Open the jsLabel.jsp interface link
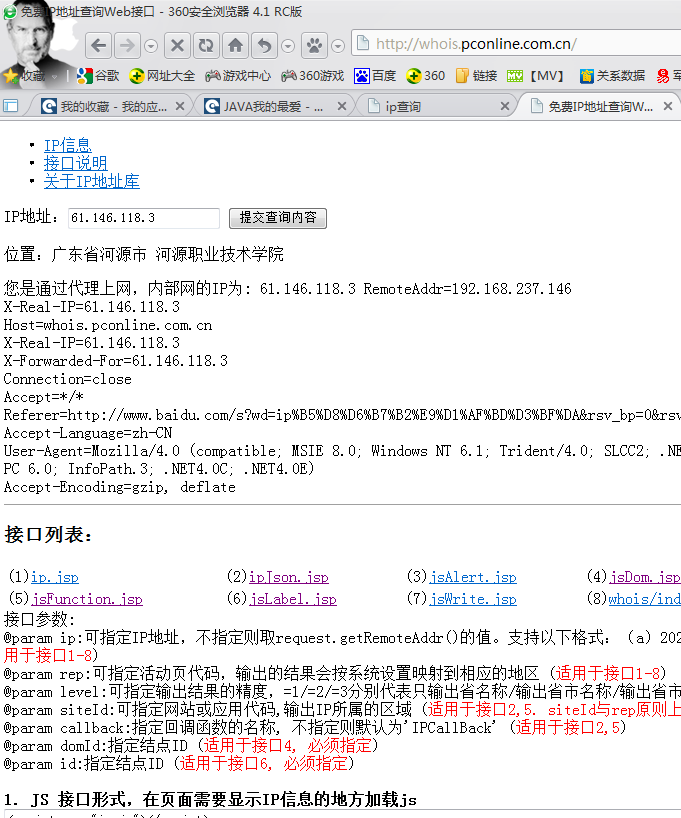Image resolution: width=681 pixels, height=818 pixels. pyautogui.click(x=293, y=599)
